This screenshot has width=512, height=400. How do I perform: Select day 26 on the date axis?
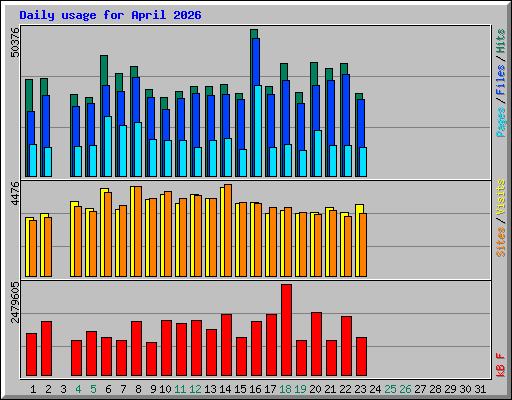pyautogui.click(x=405, y=389)
